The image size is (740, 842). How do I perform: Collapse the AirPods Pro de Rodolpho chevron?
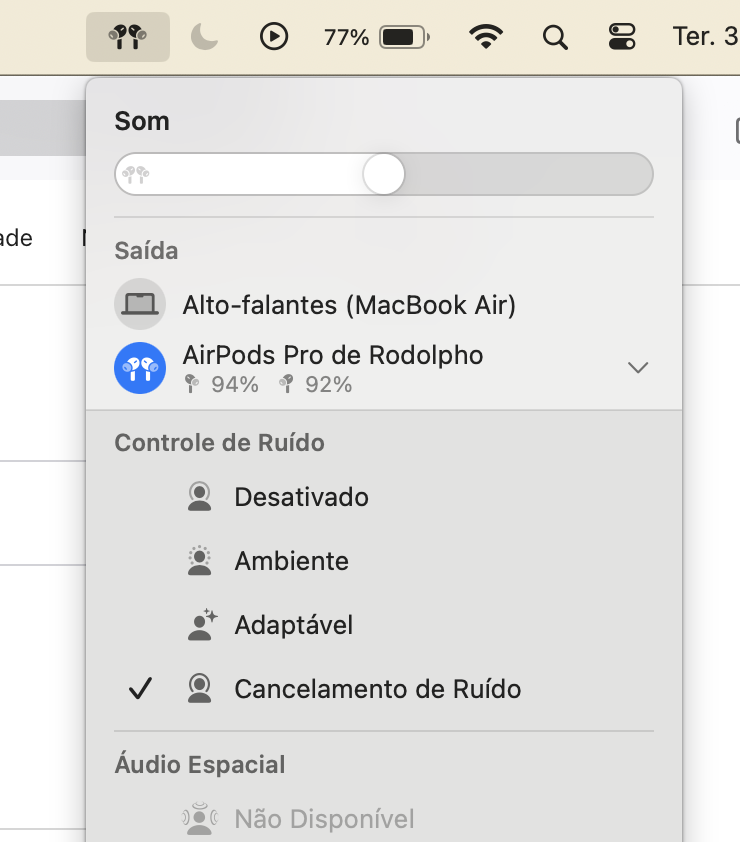coord(638,368)
